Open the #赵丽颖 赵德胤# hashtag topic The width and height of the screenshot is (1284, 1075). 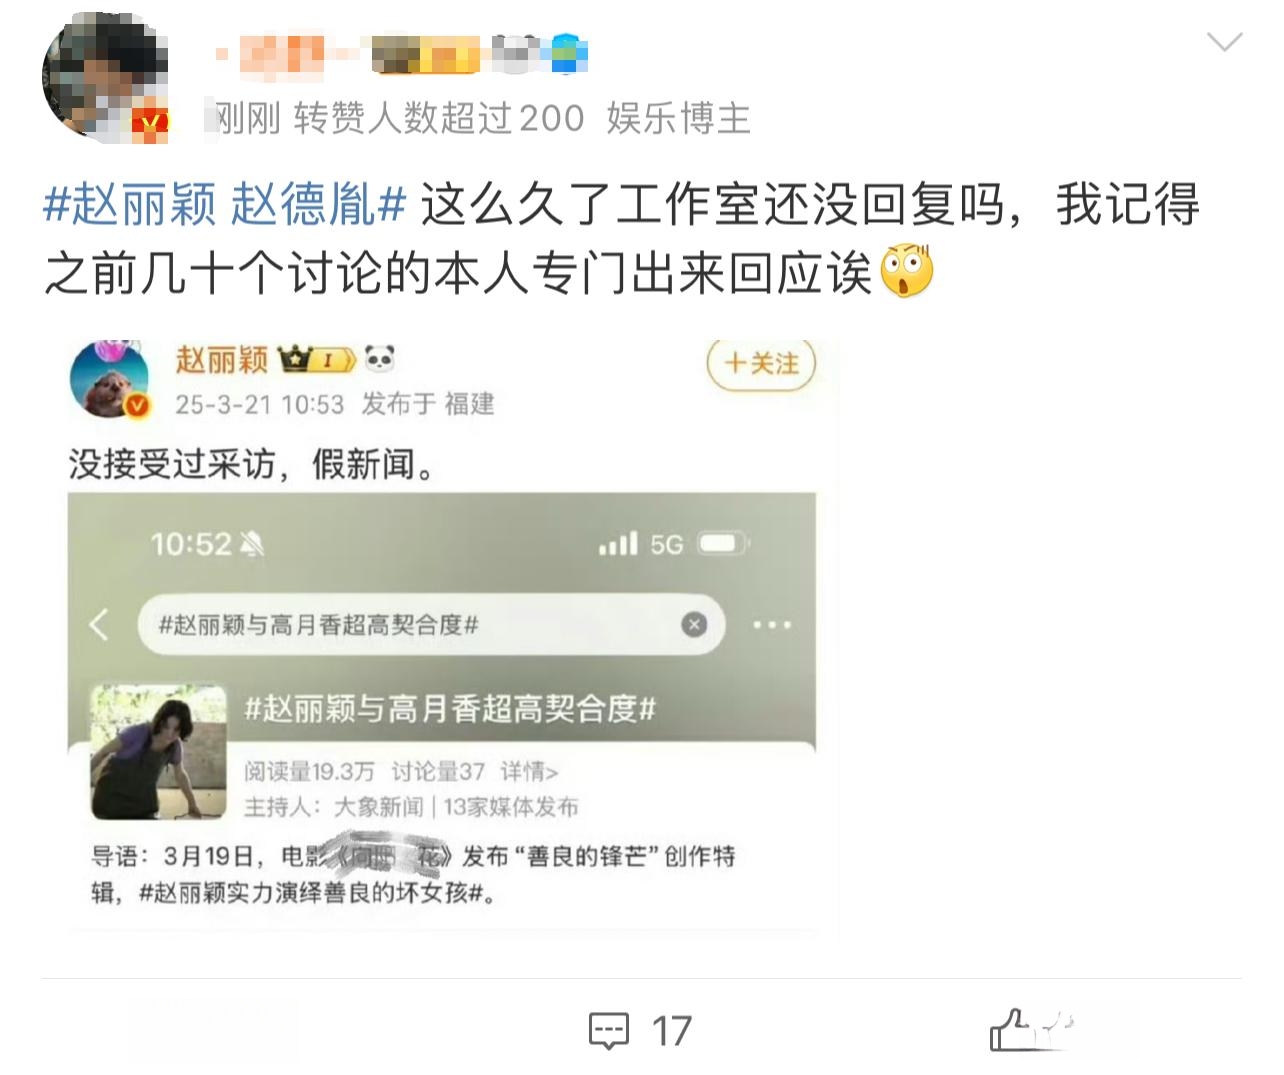coord(224,206)
